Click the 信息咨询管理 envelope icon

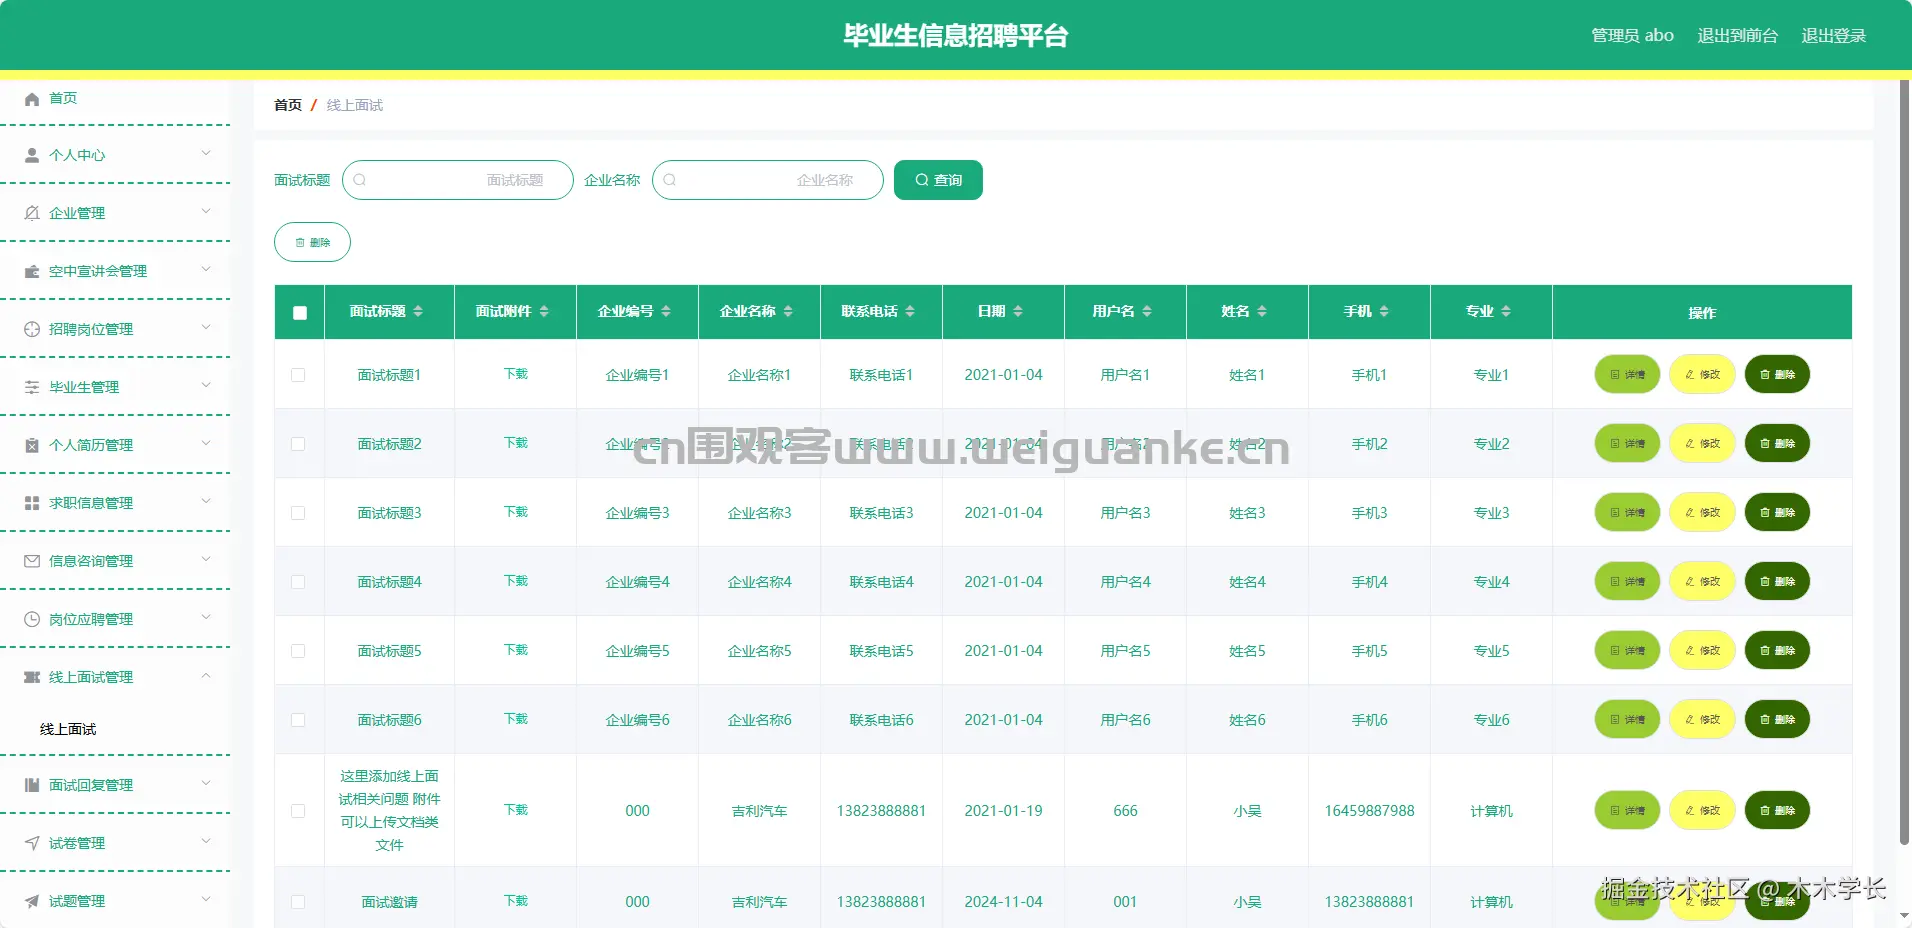(x=32, y=561)
